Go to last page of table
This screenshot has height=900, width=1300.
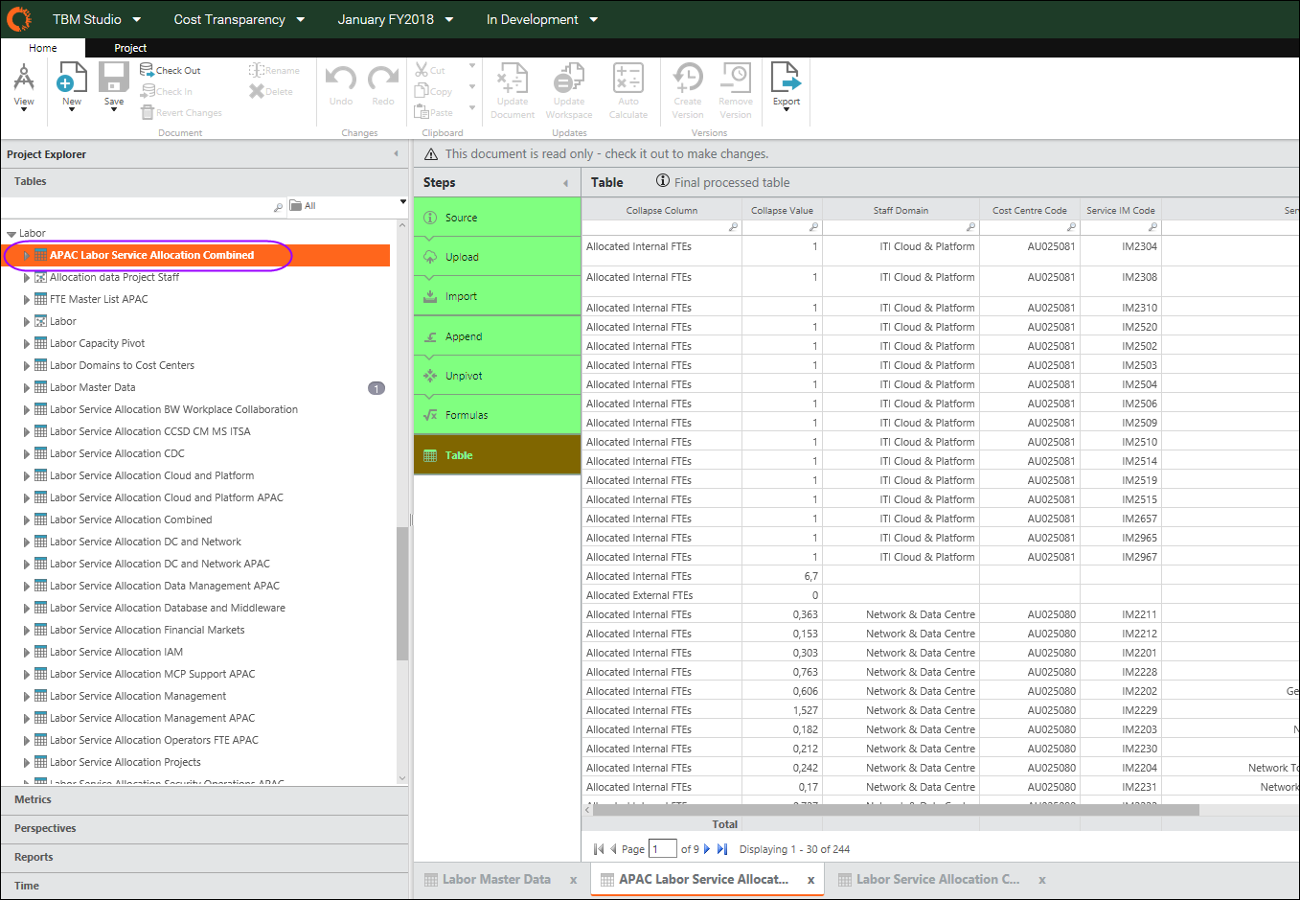[722, 849]
